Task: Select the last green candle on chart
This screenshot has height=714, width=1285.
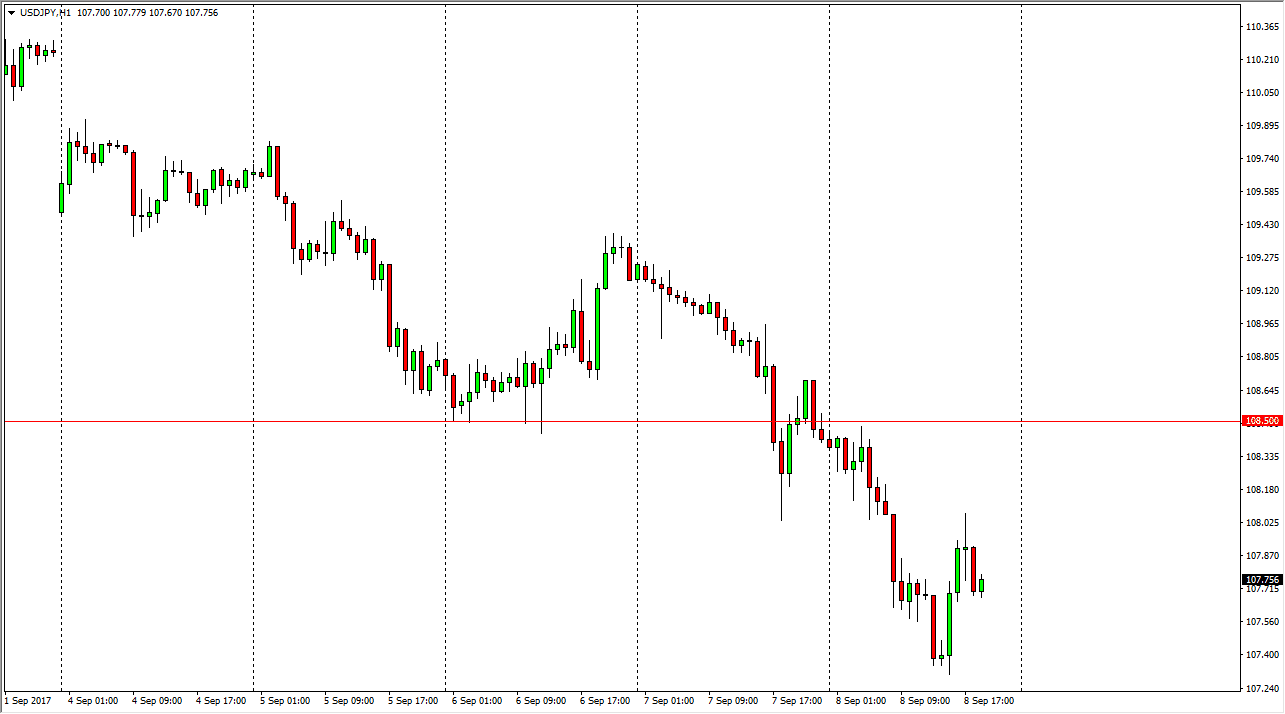Action: click(x=981, y=585)
